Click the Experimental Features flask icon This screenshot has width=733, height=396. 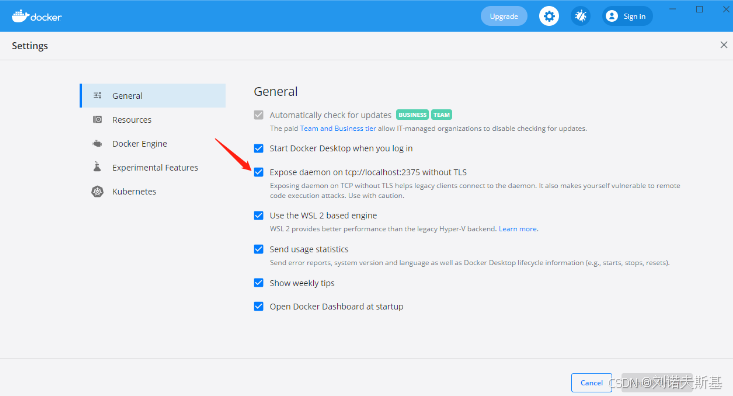[97, 167]
